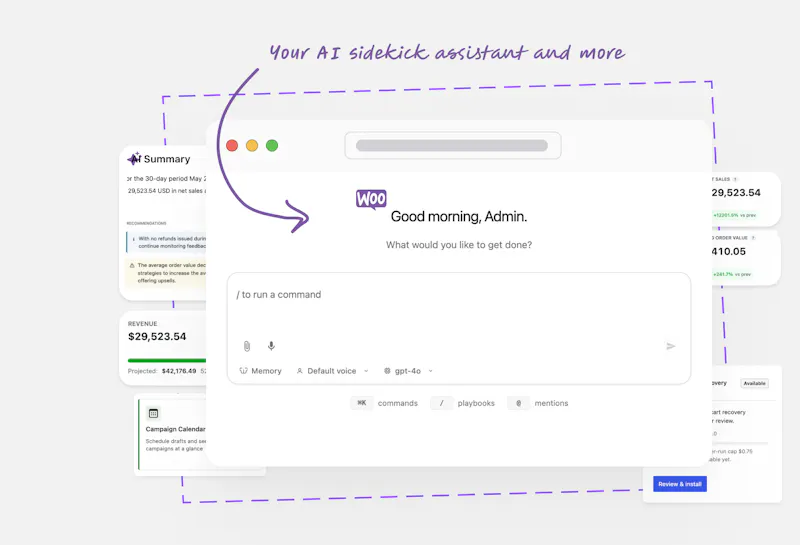
Task: Click the mentions hint label
Action: point(552,403)
